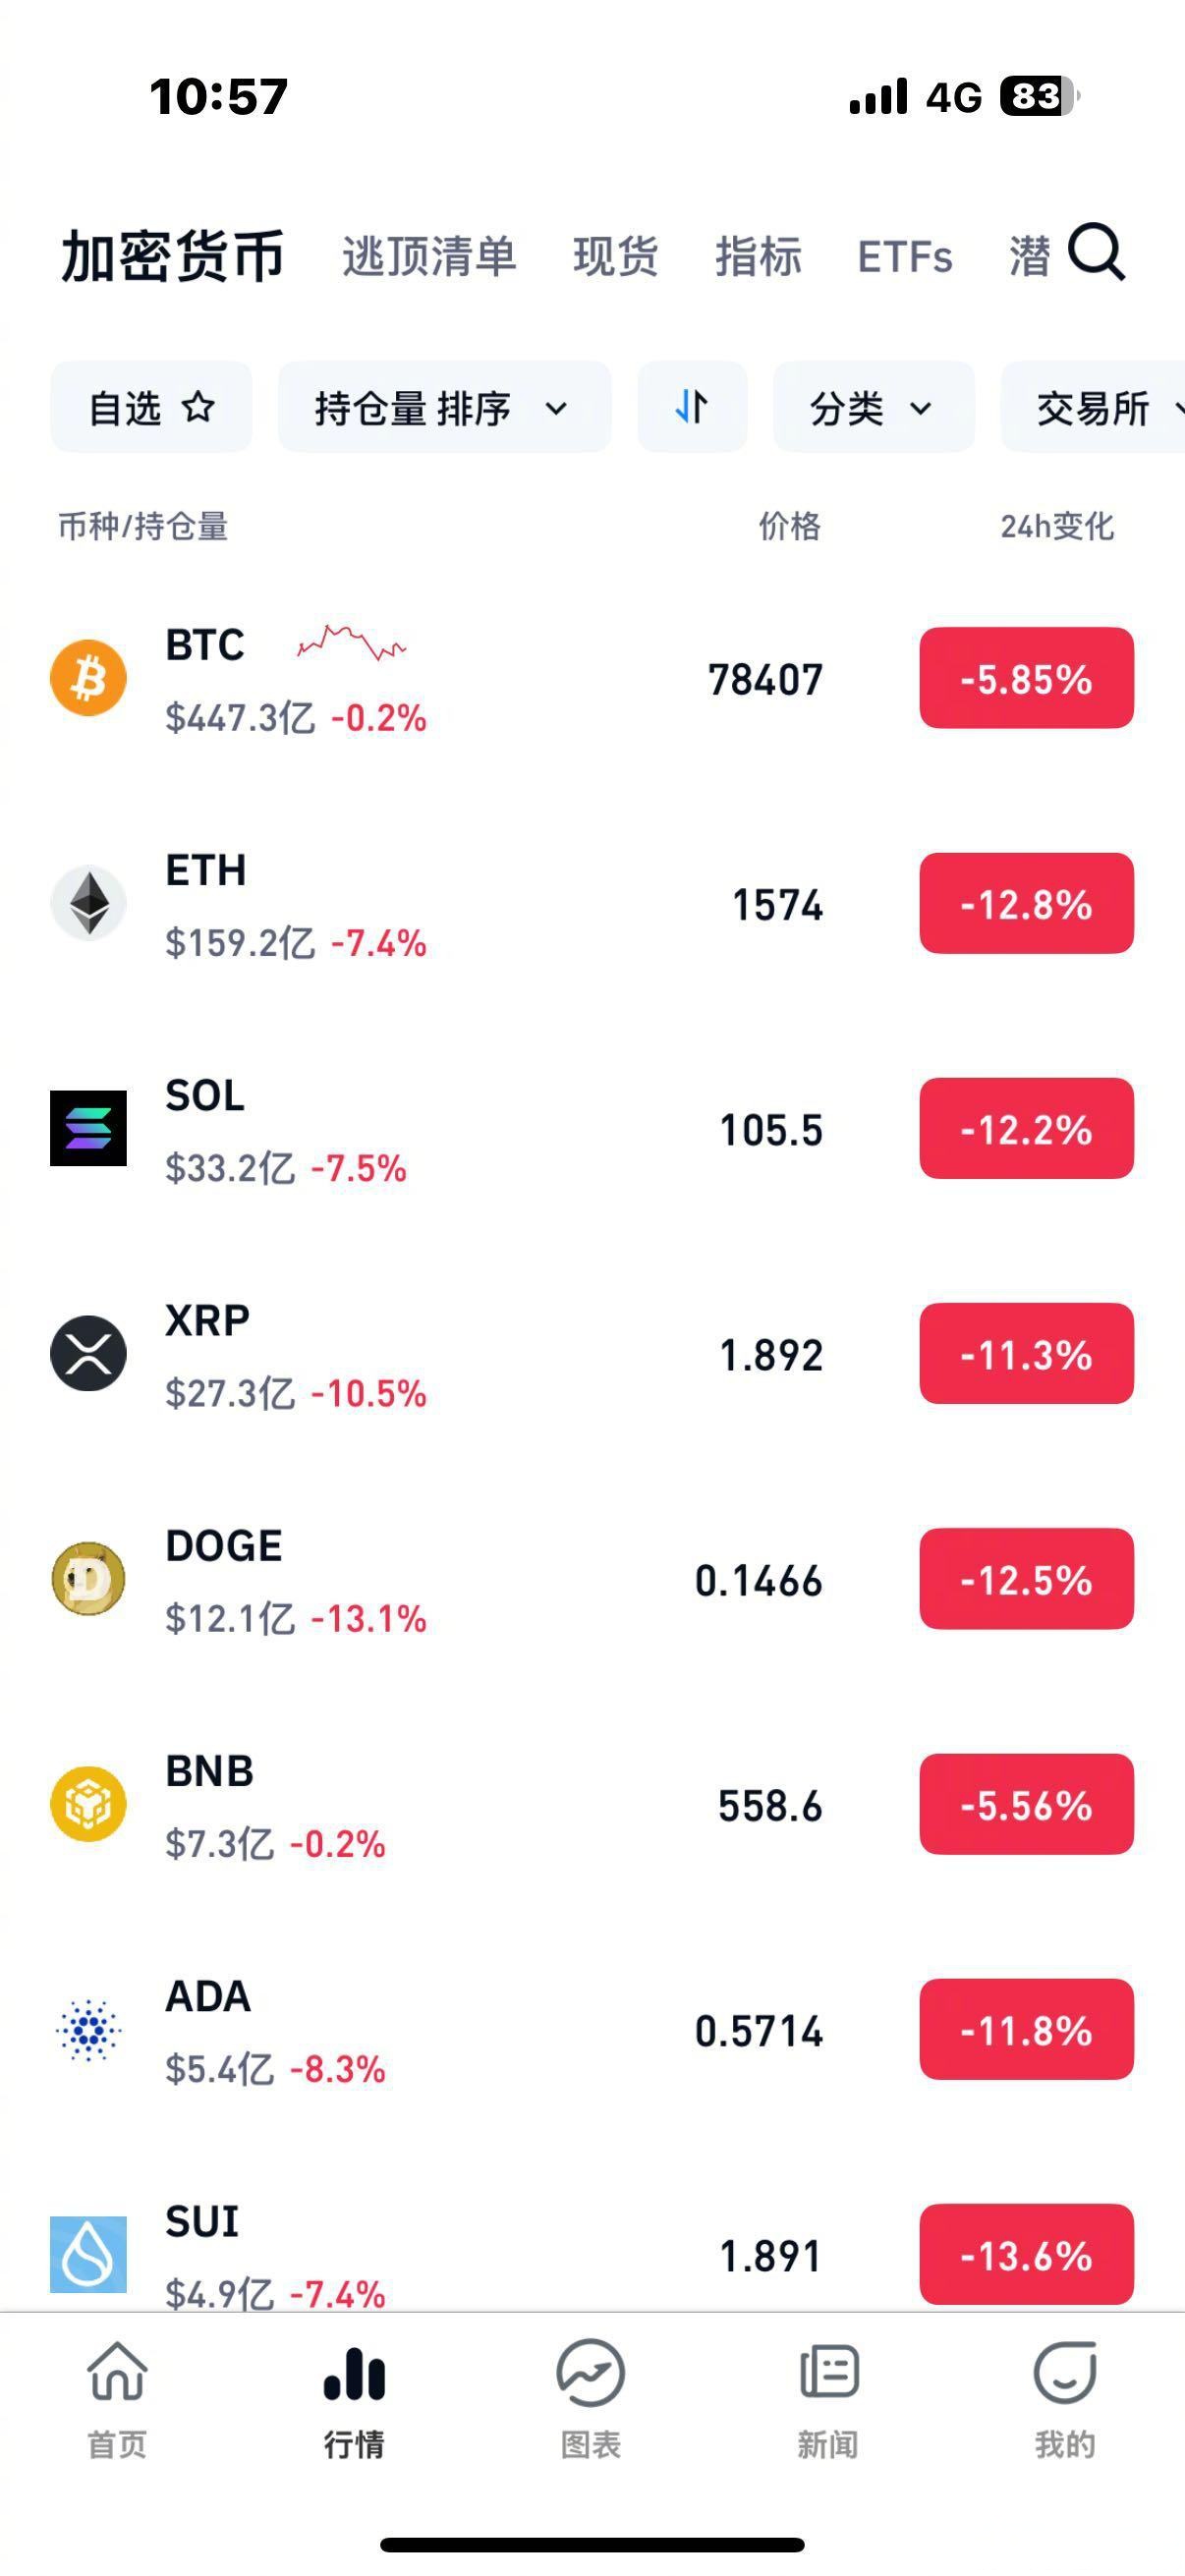Tap the Dogecoin coin icon
Image resolution: width=1185 pixels, height=2576 pixels.
point(88,1579)
